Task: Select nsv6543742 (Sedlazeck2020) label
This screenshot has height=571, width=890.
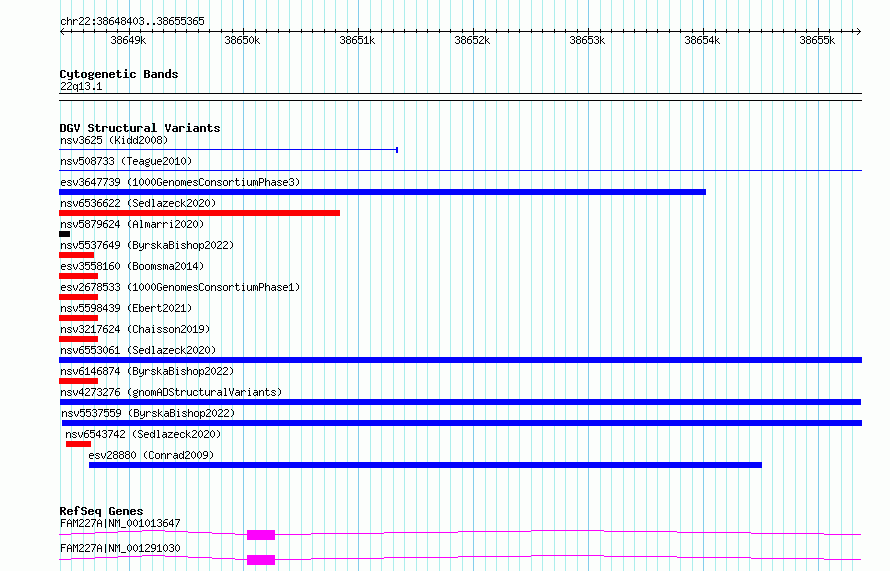Action: [143, 434]
